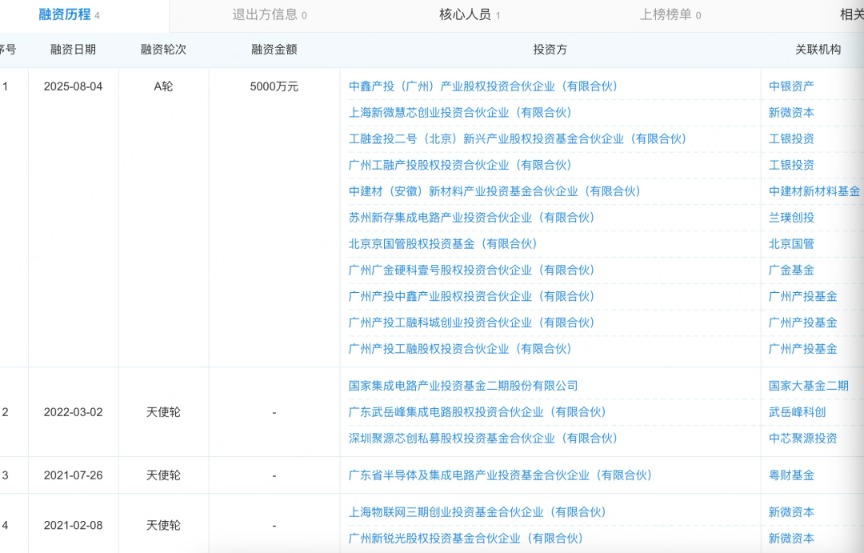864x553 pixels.
Task: Select the date cell 2022-03-02
Action: 73,412
